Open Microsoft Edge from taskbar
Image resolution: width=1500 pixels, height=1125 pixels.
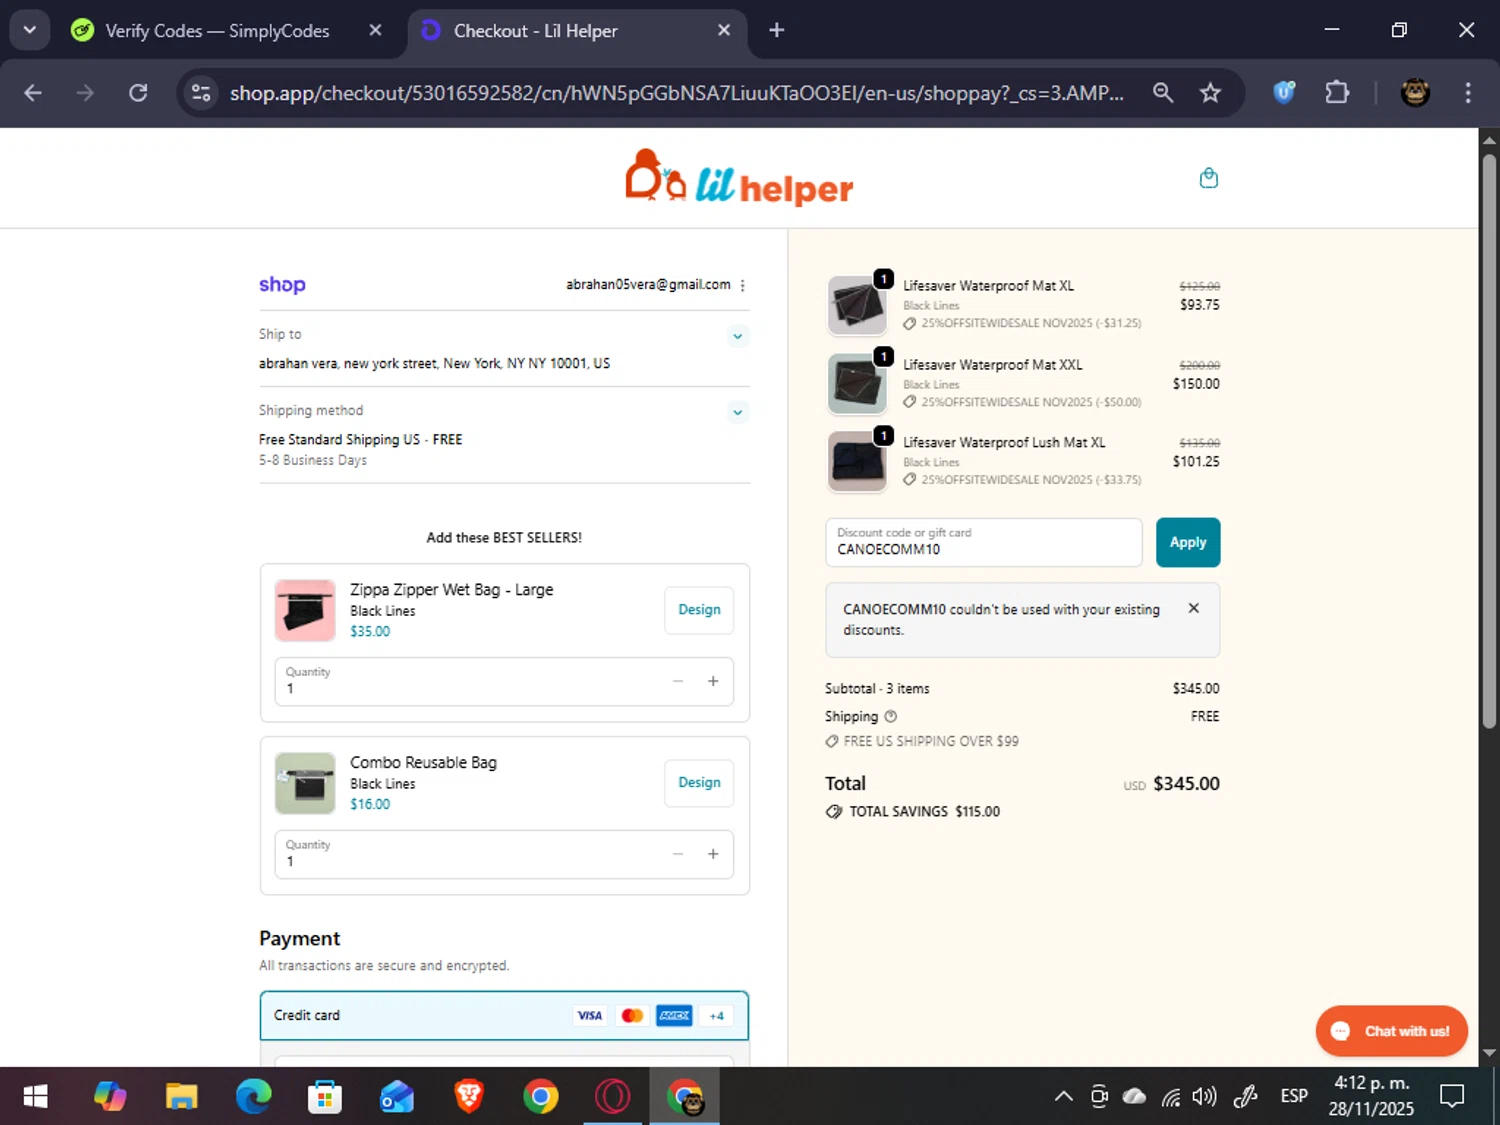(x=253, y=1097)
